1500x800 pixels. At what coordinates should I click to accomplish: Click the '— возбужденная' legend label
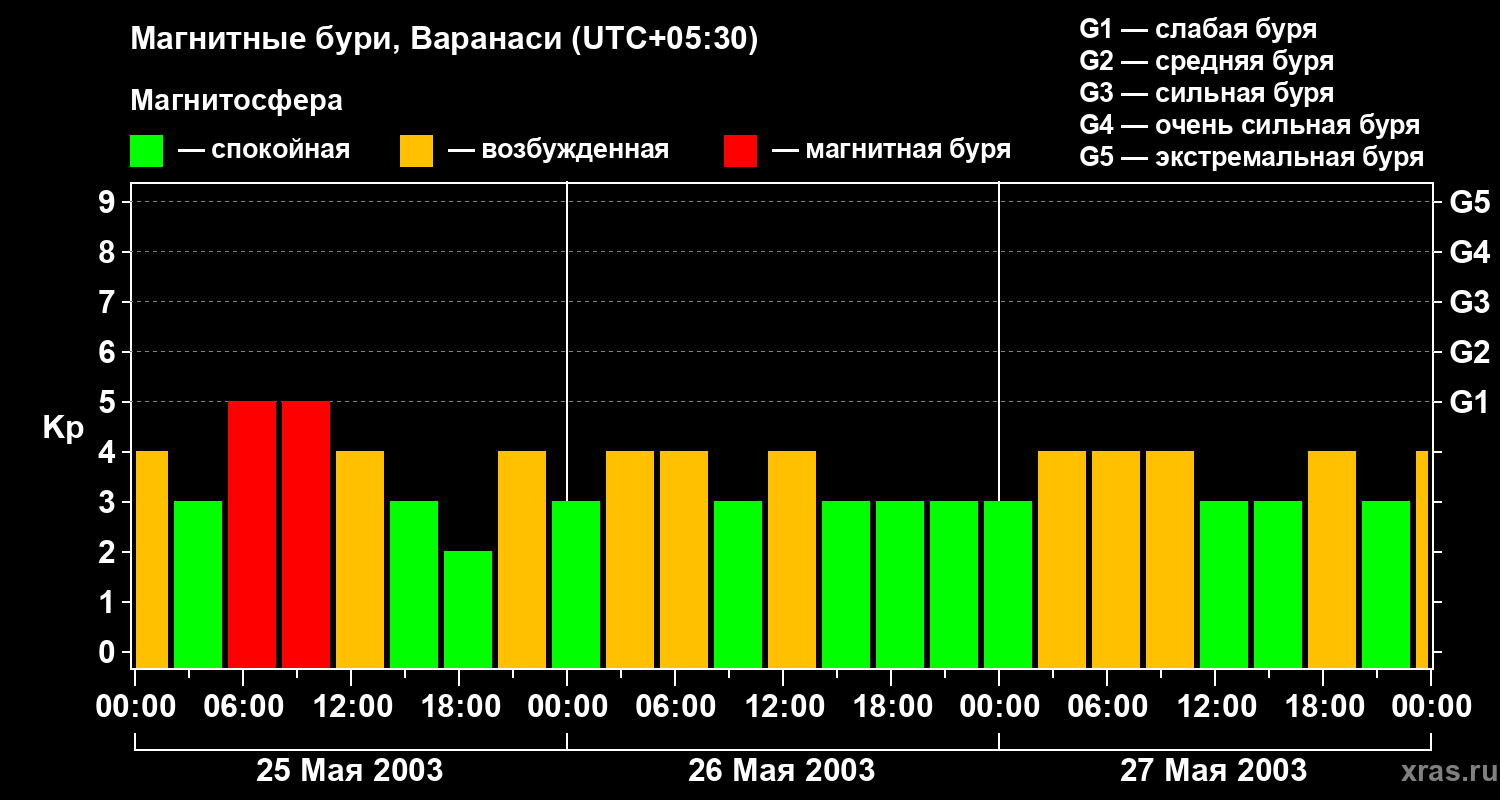coord(558,150)
